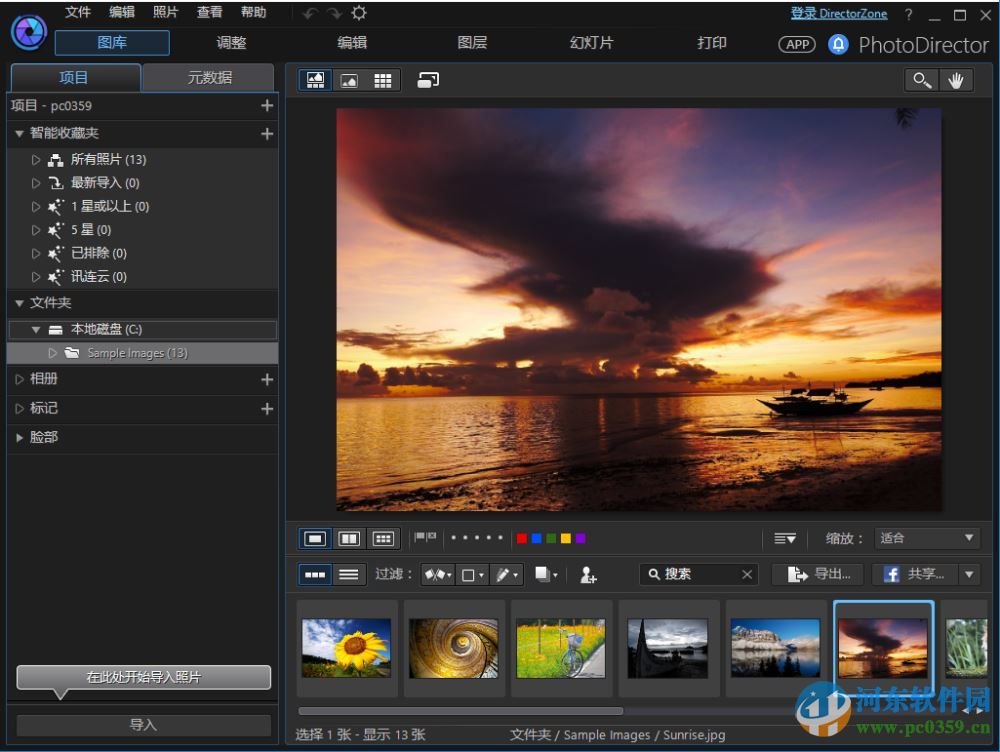This screenshot has width=1000, height=752.
Task: Open the 缩放 zoom level dropdown
Action: (926, 538)
